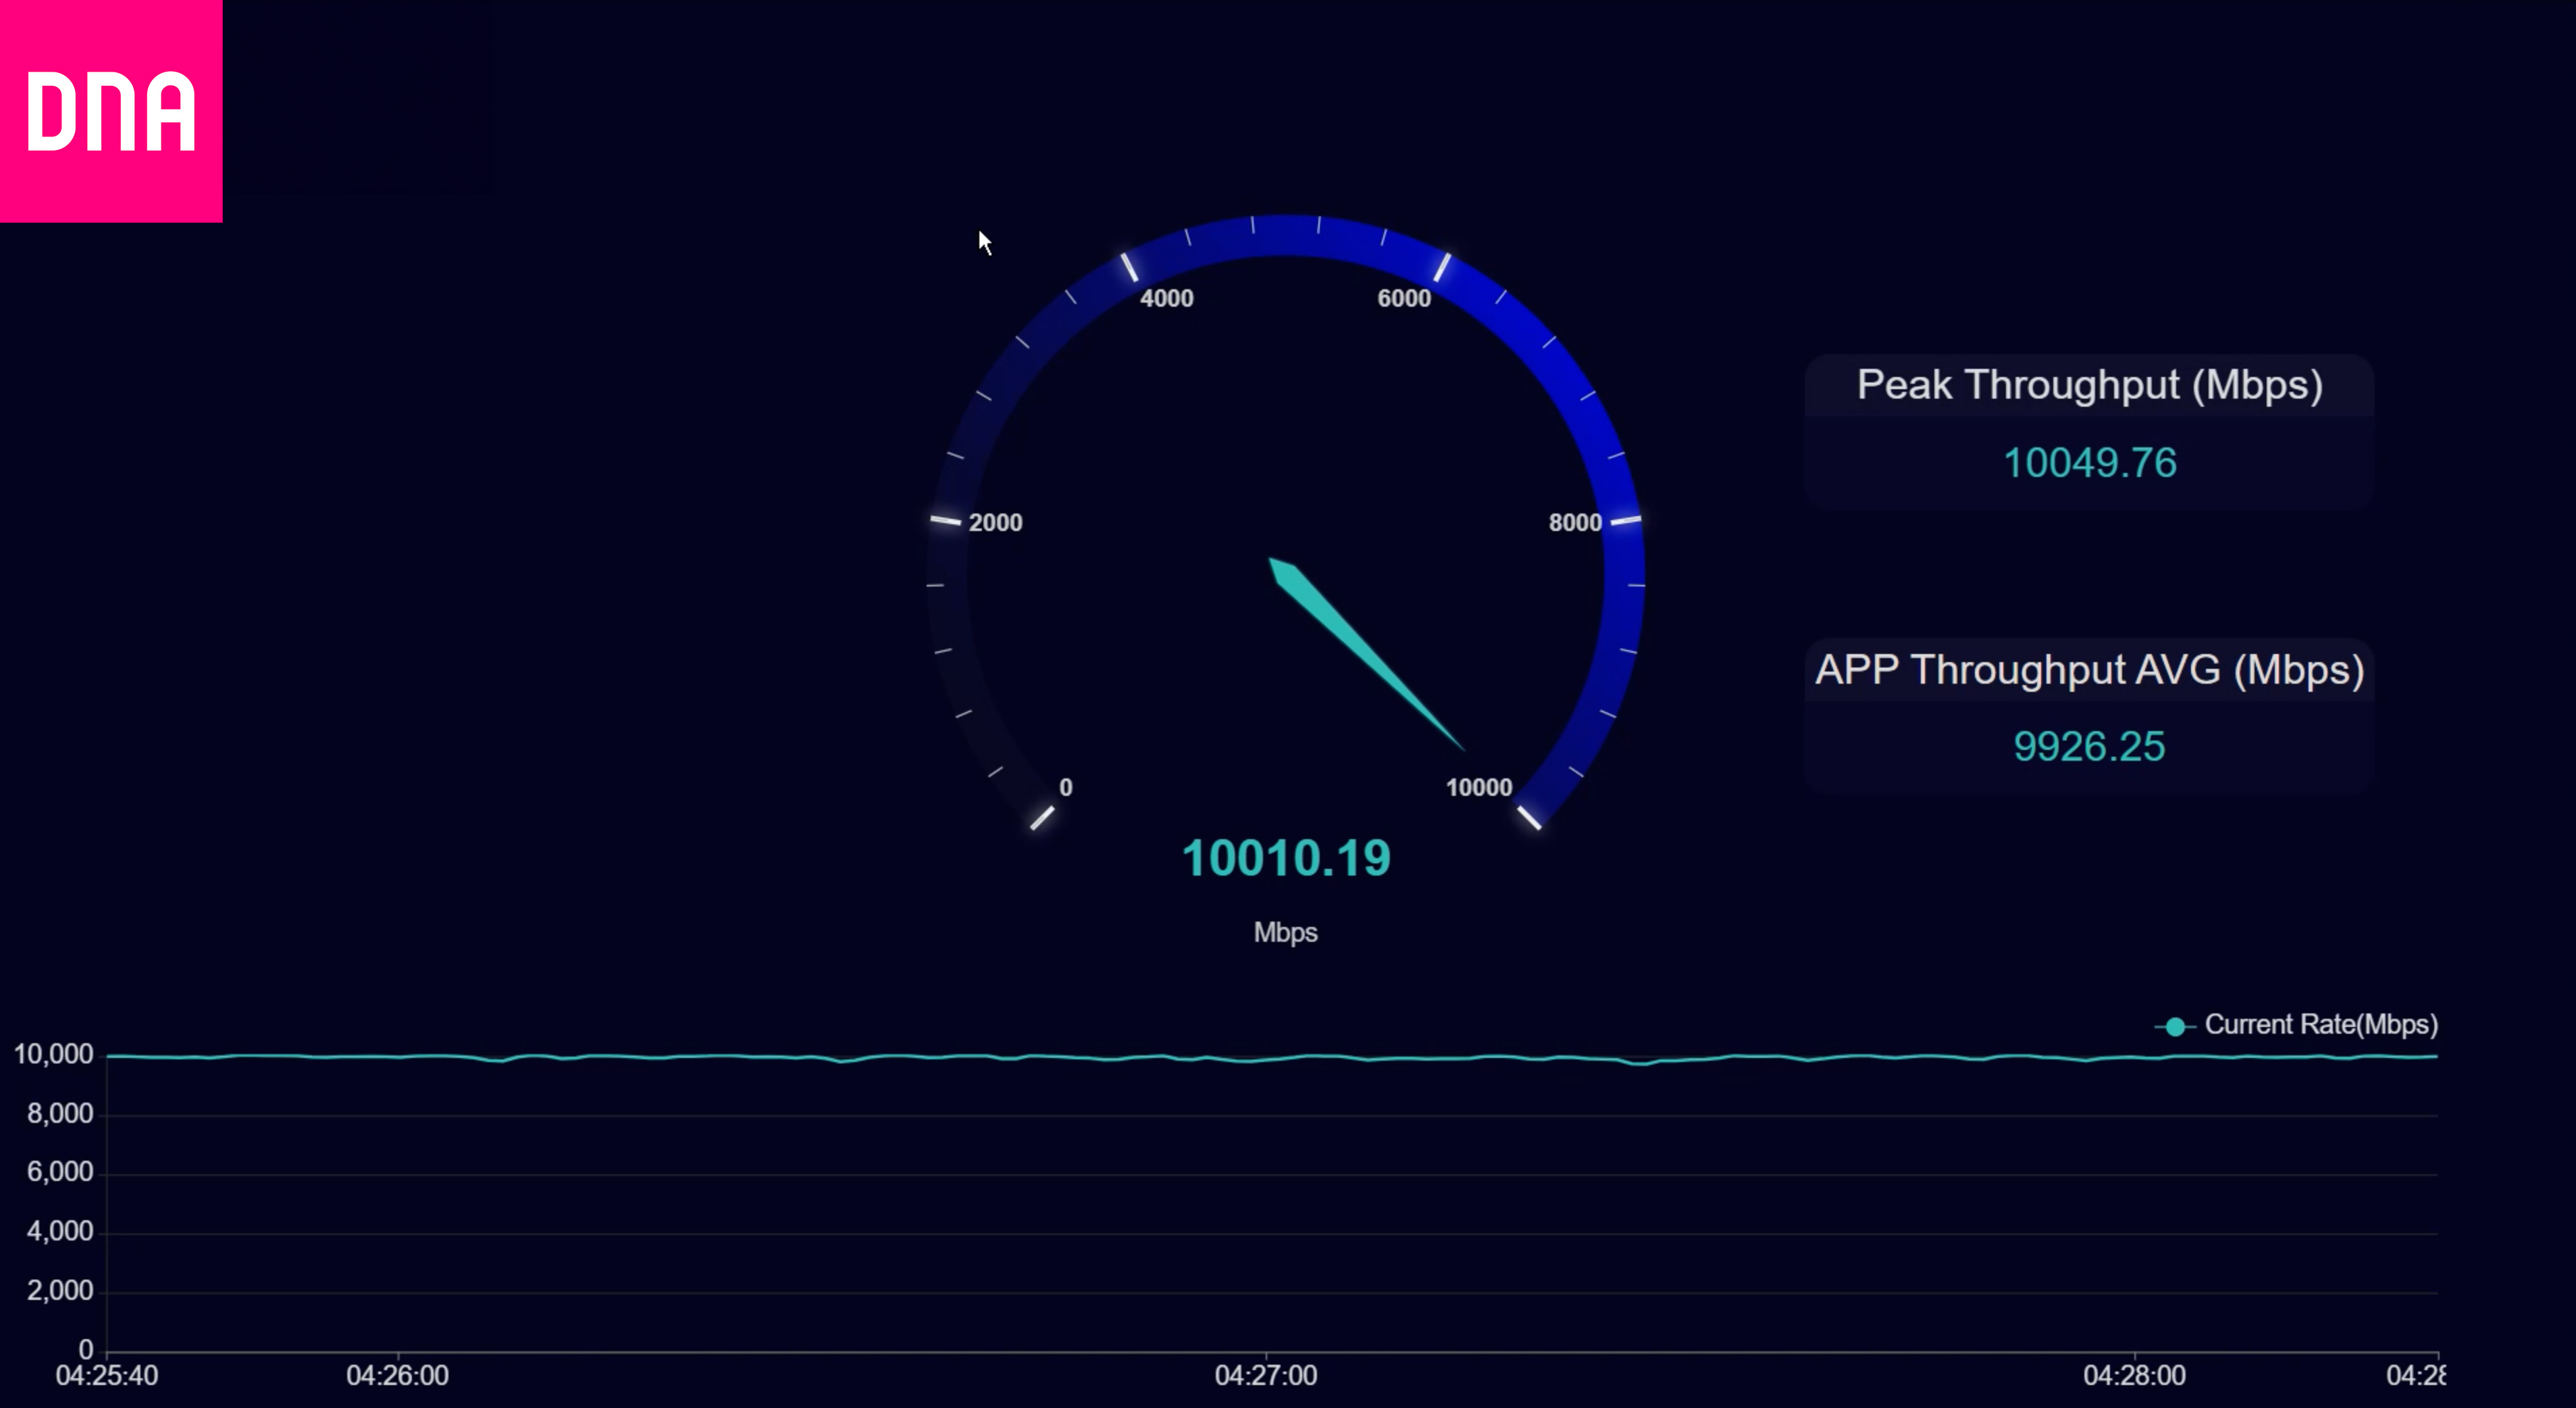Click the 0 gauge start label

coord(1066,787)
